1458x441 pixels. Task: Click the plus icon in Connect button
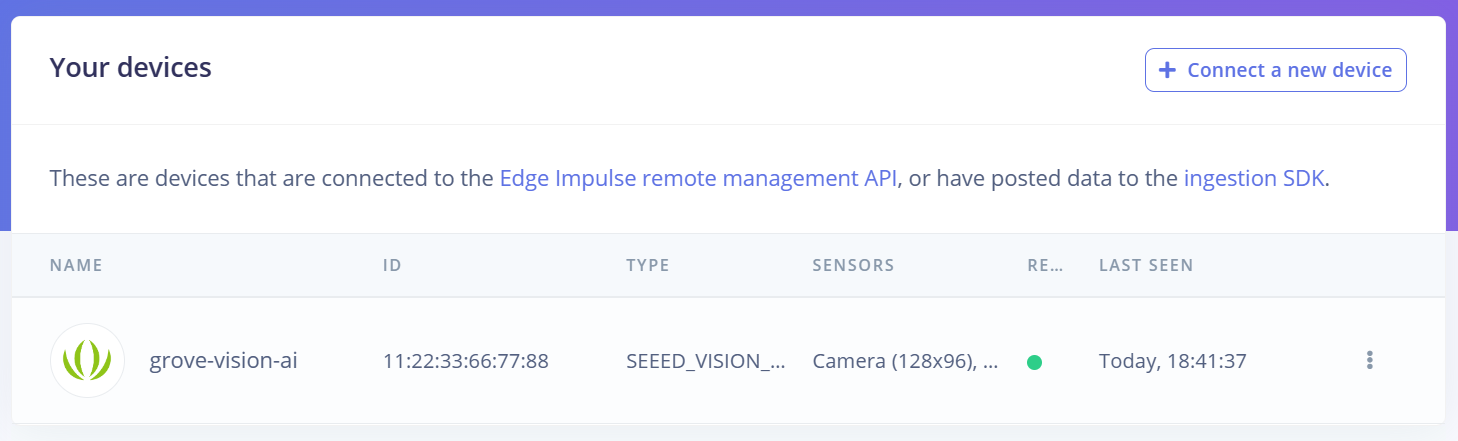click(x=1166, y=70)
